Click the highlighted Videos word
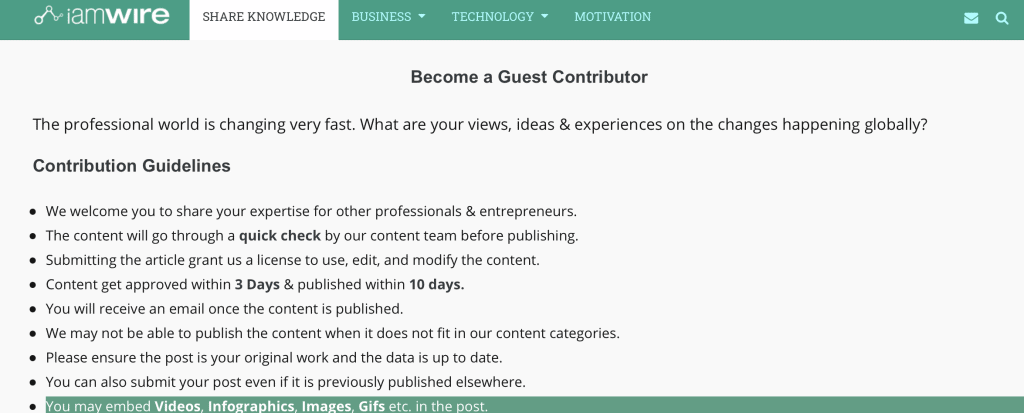 (x=177, y=406)
